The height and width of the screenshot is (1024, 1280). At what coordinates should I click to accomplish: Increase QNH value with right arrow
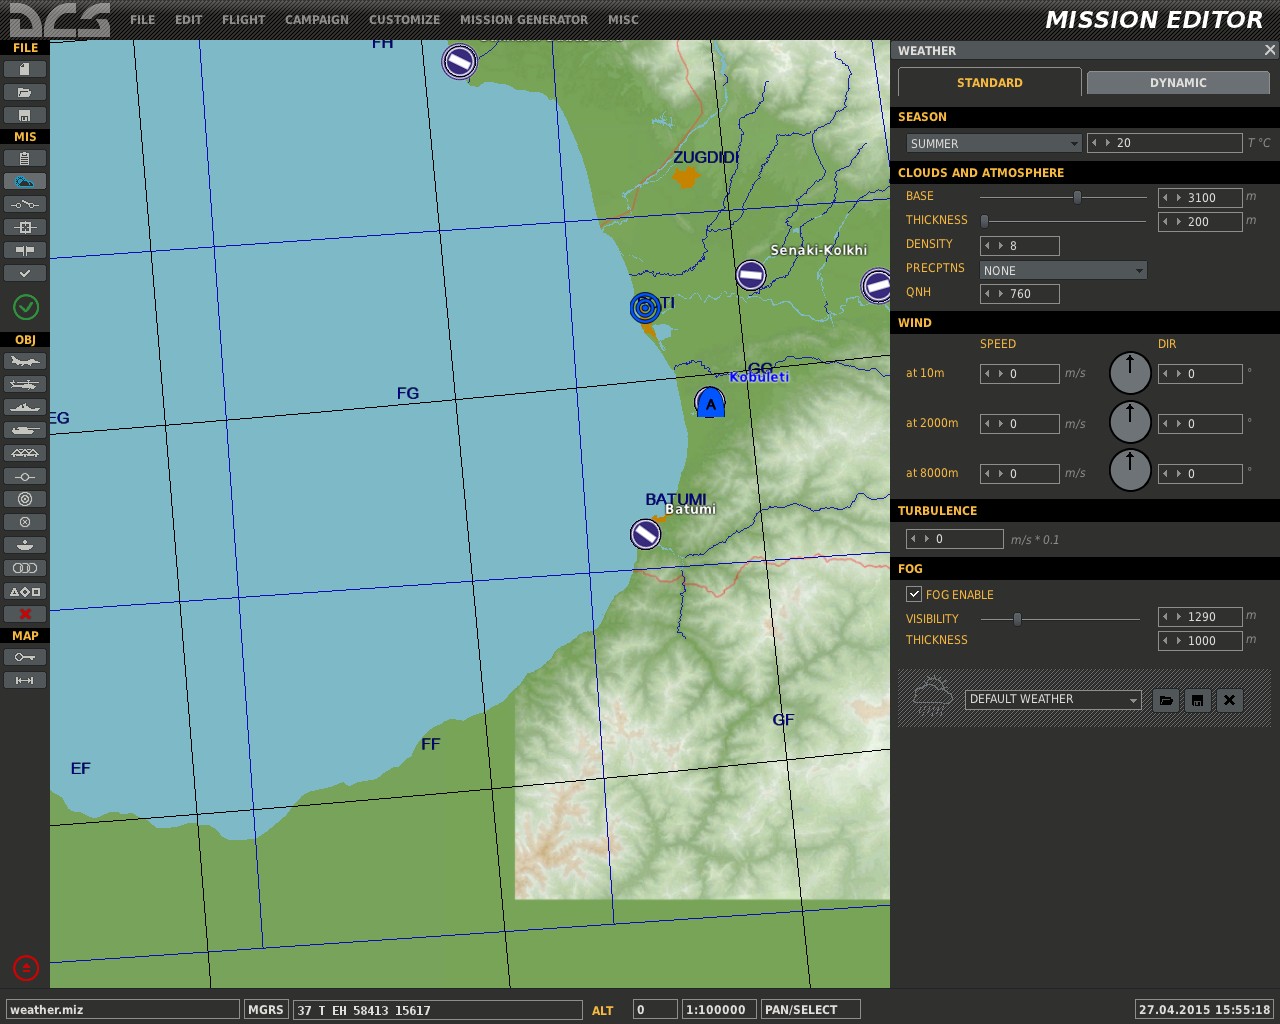click(1001, 294)
